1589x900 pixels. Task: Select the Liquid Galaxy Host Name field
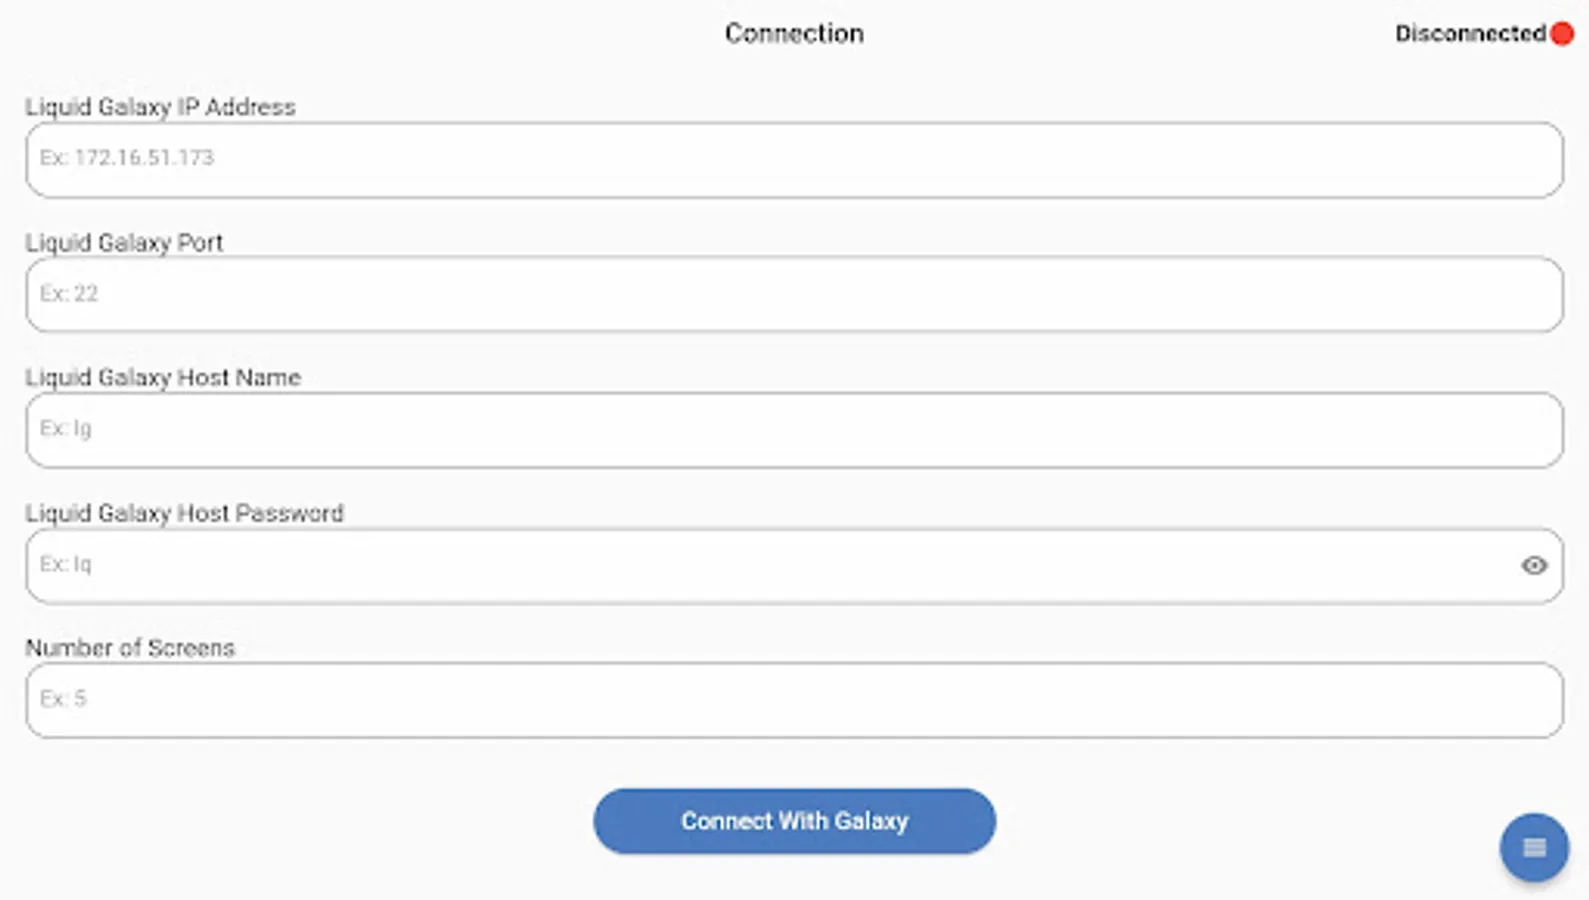pos(794,430)
